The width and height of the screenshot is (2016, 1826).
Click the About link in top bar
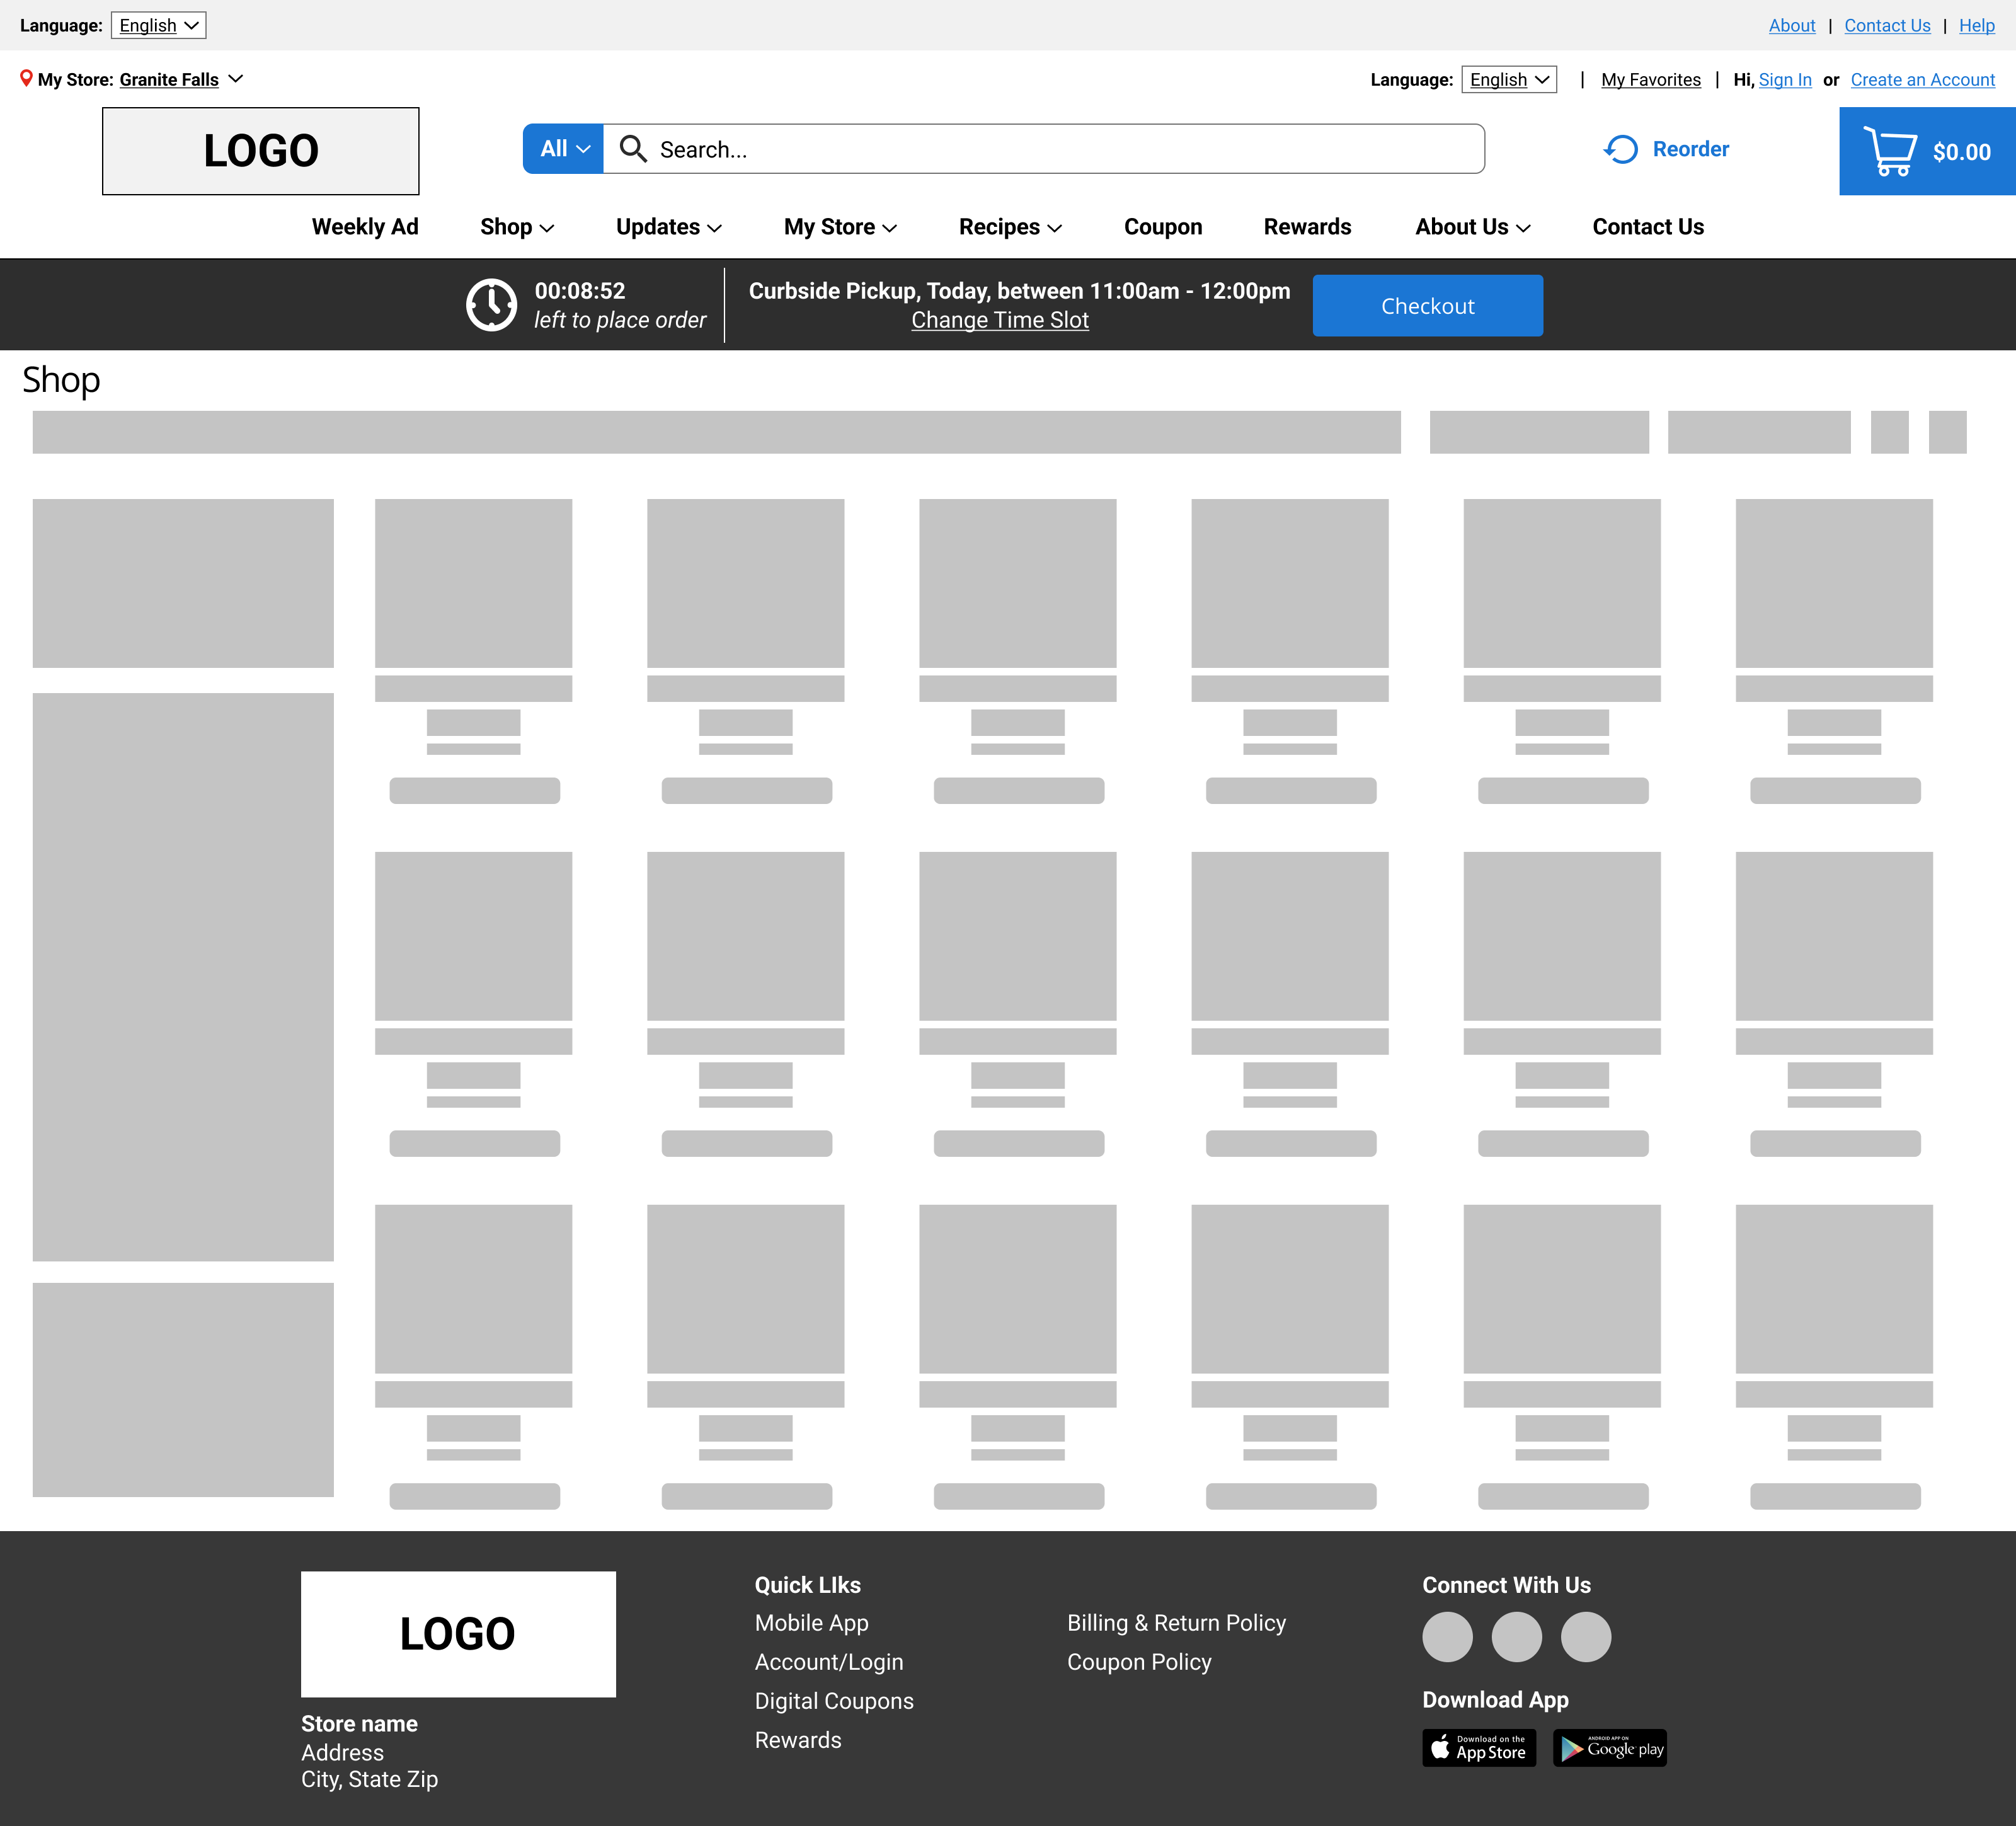(x=1792, y=26)
